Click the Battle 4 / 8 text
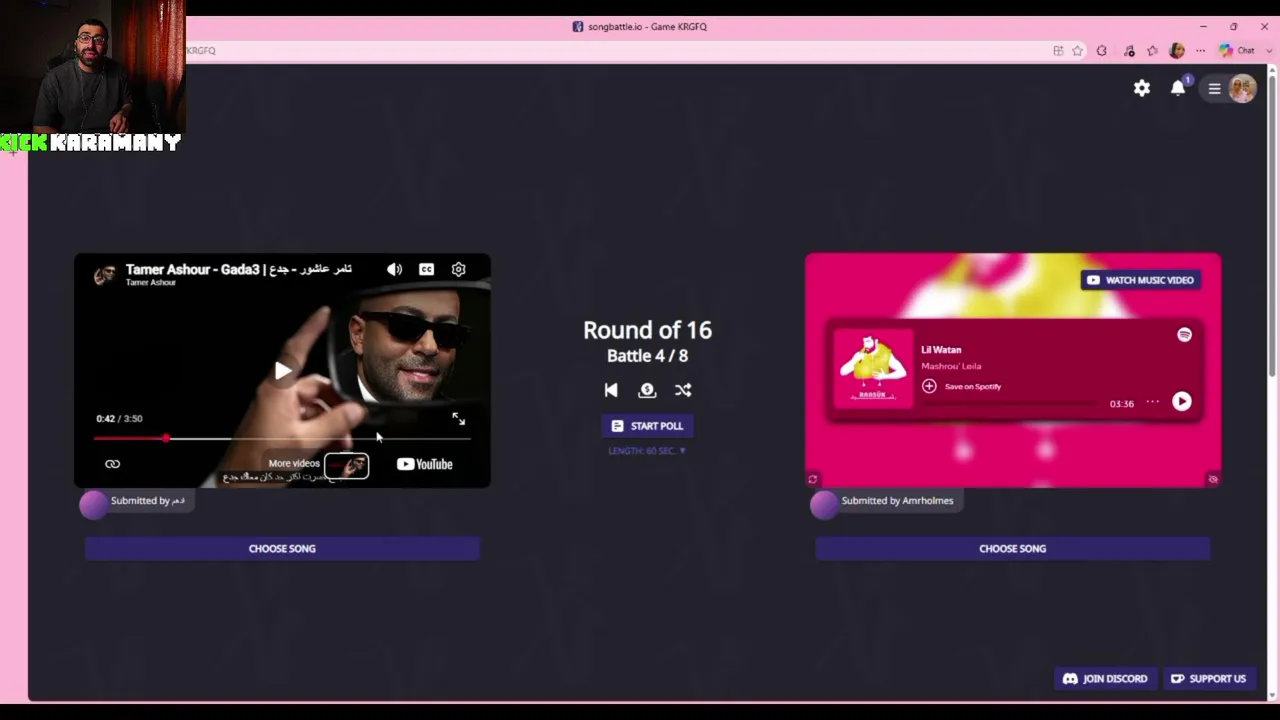Image resolution: width=1280 pixels, height=720 pixels. pyautogui.click(x=647, y=356)
